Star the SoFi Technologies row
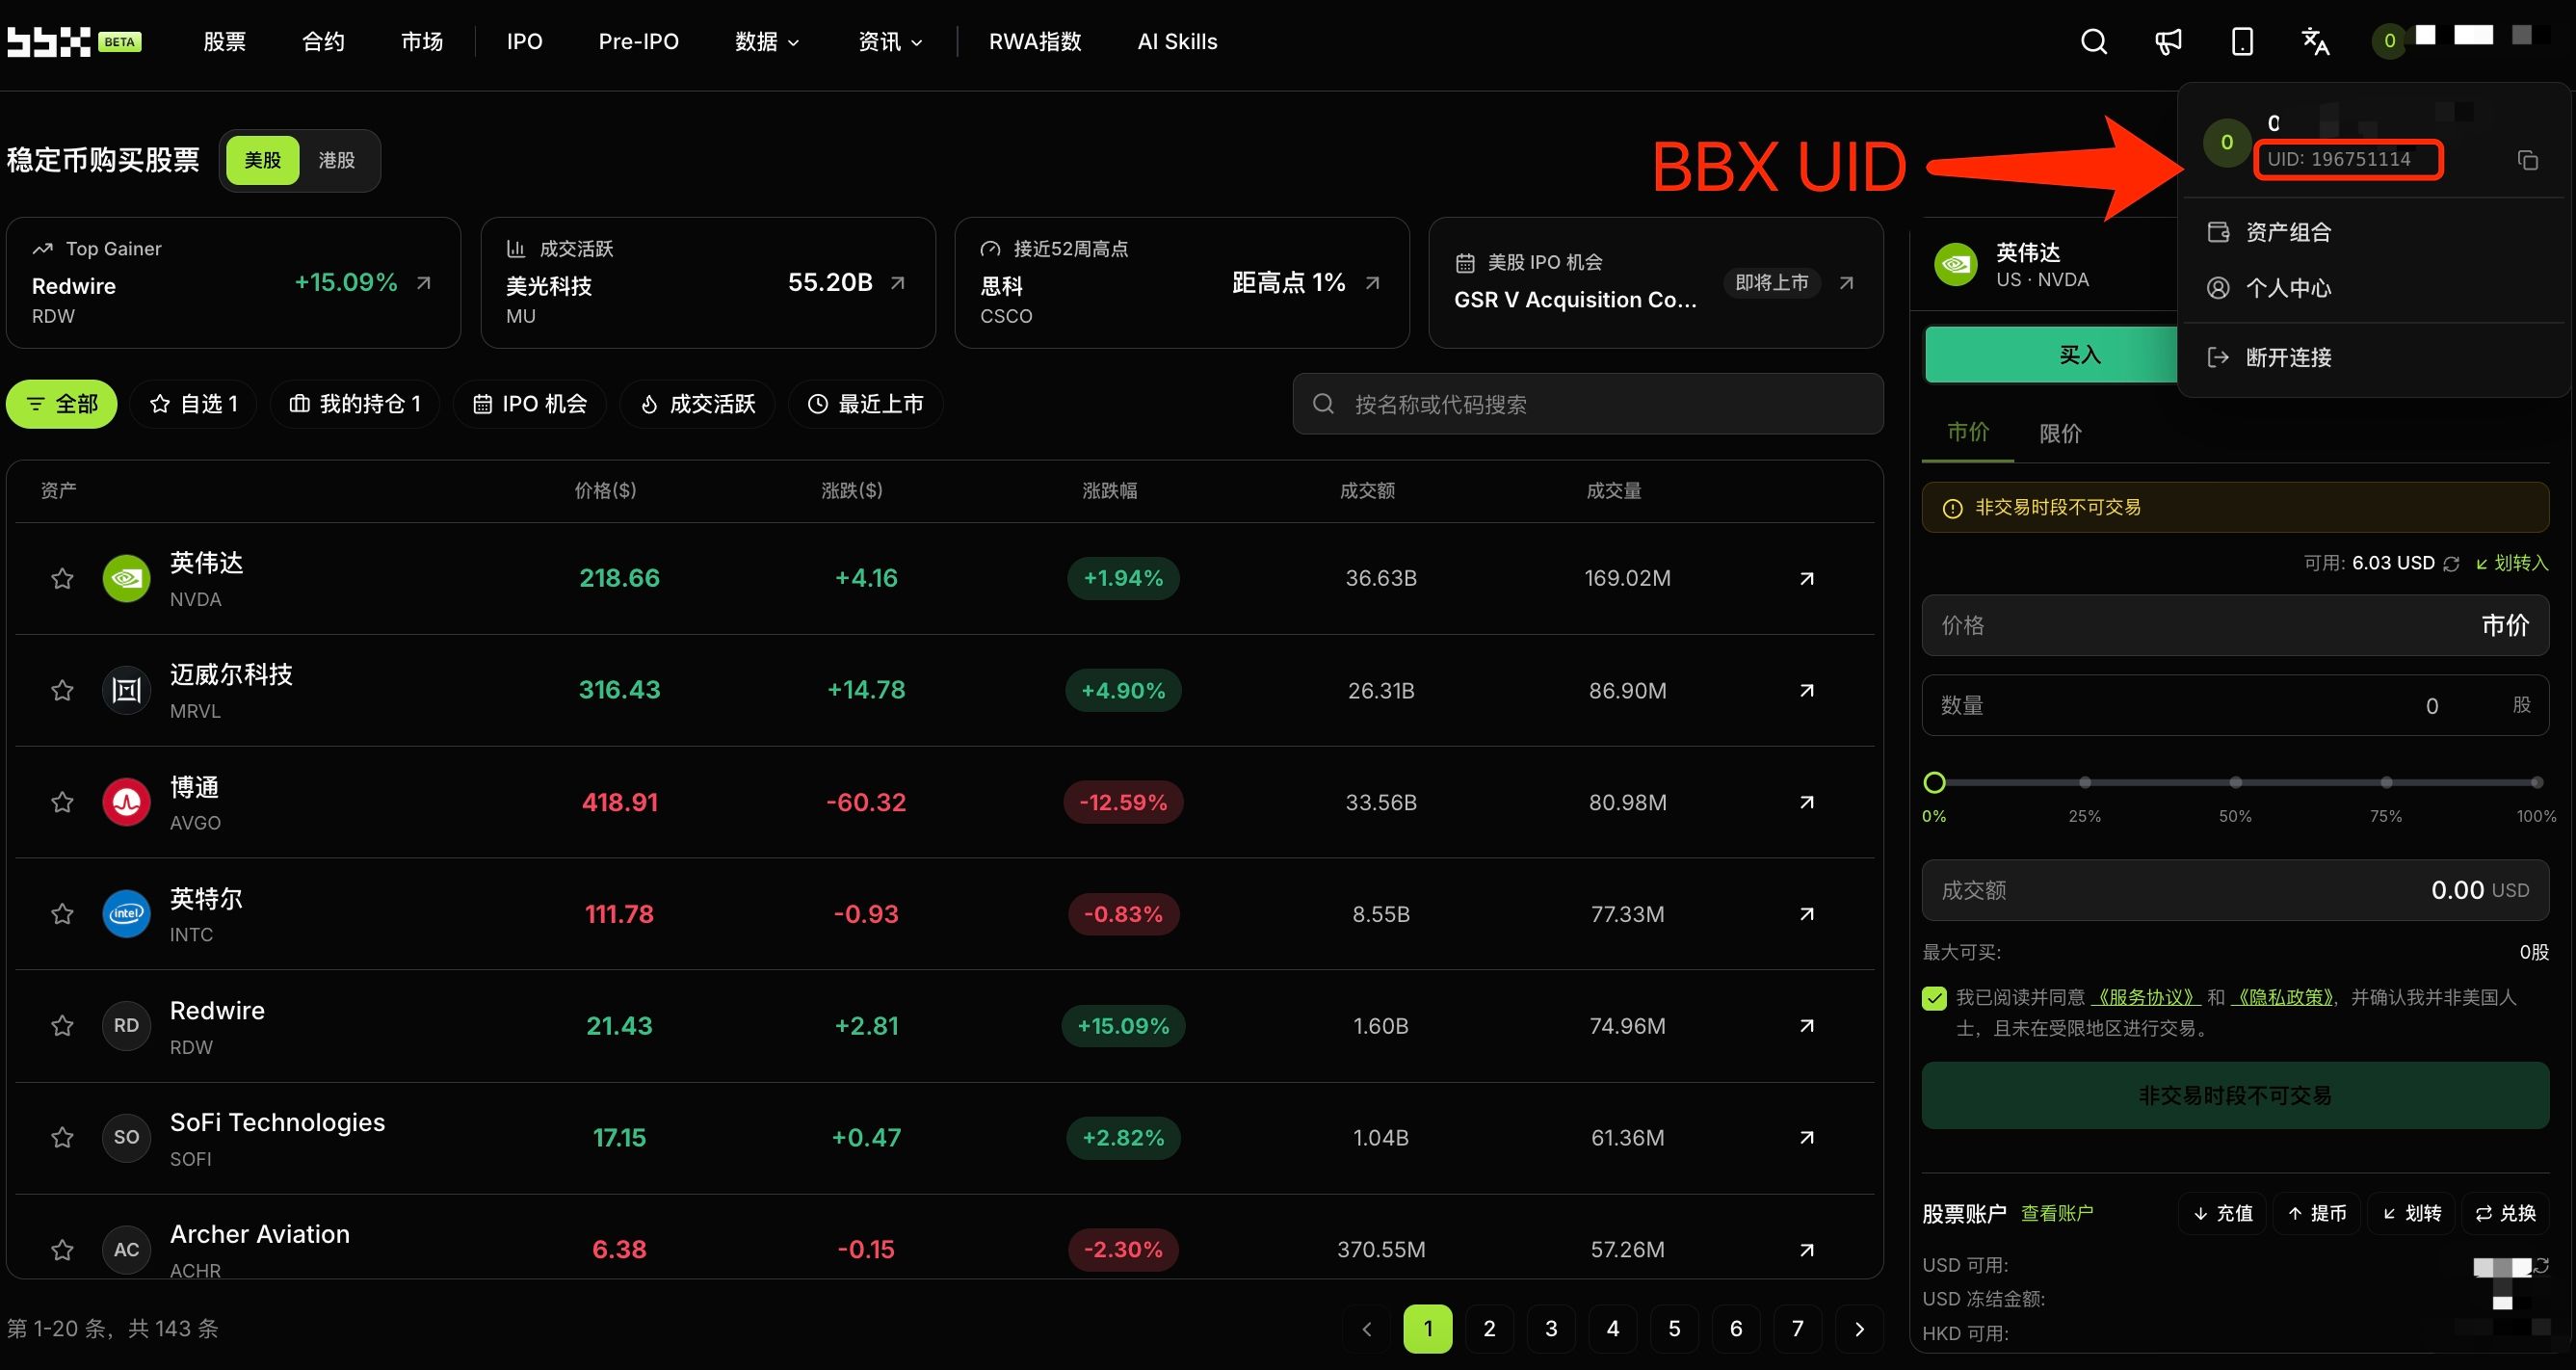 [62, 1138]
